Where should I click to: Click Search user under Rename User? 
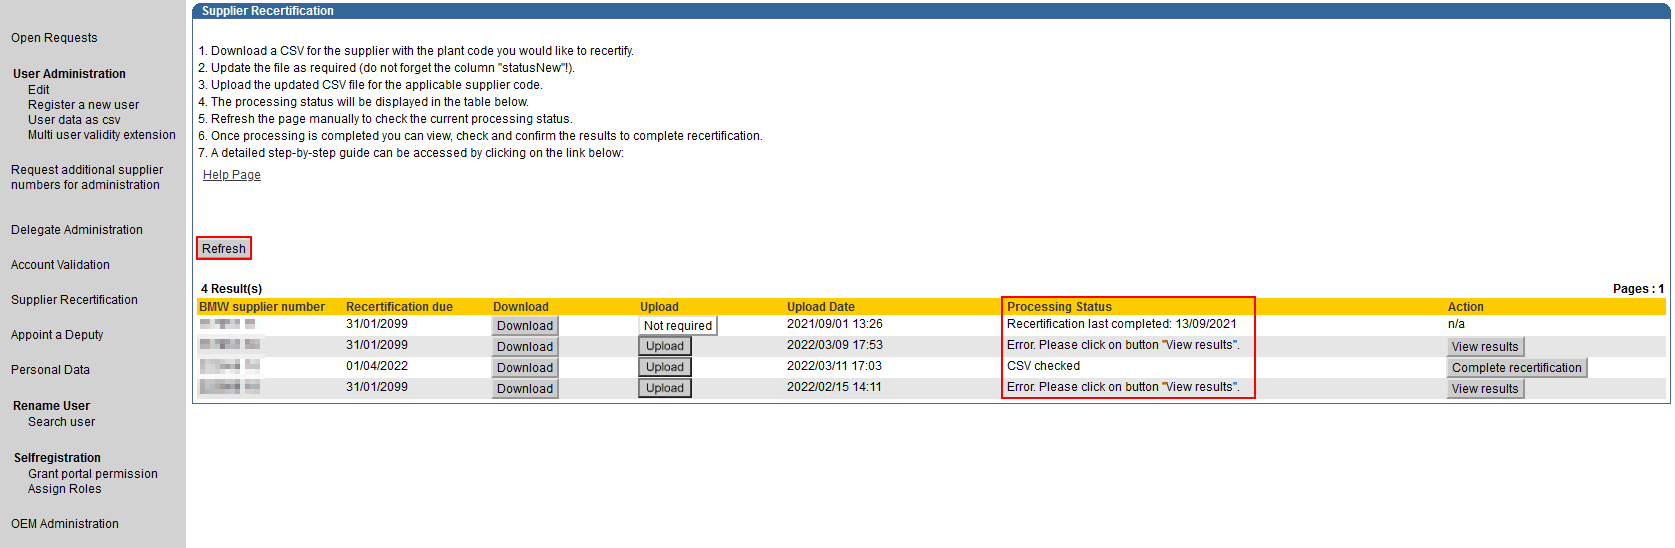click(x=61, y=422)
